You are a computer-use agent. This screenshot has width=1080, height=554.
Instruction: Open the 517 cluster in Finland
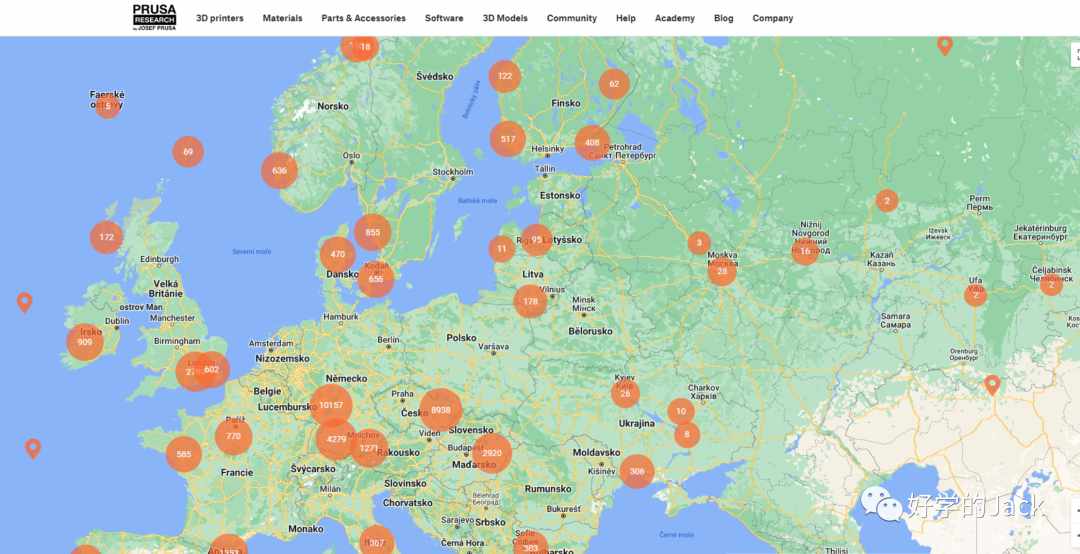(x=508, y=139)
